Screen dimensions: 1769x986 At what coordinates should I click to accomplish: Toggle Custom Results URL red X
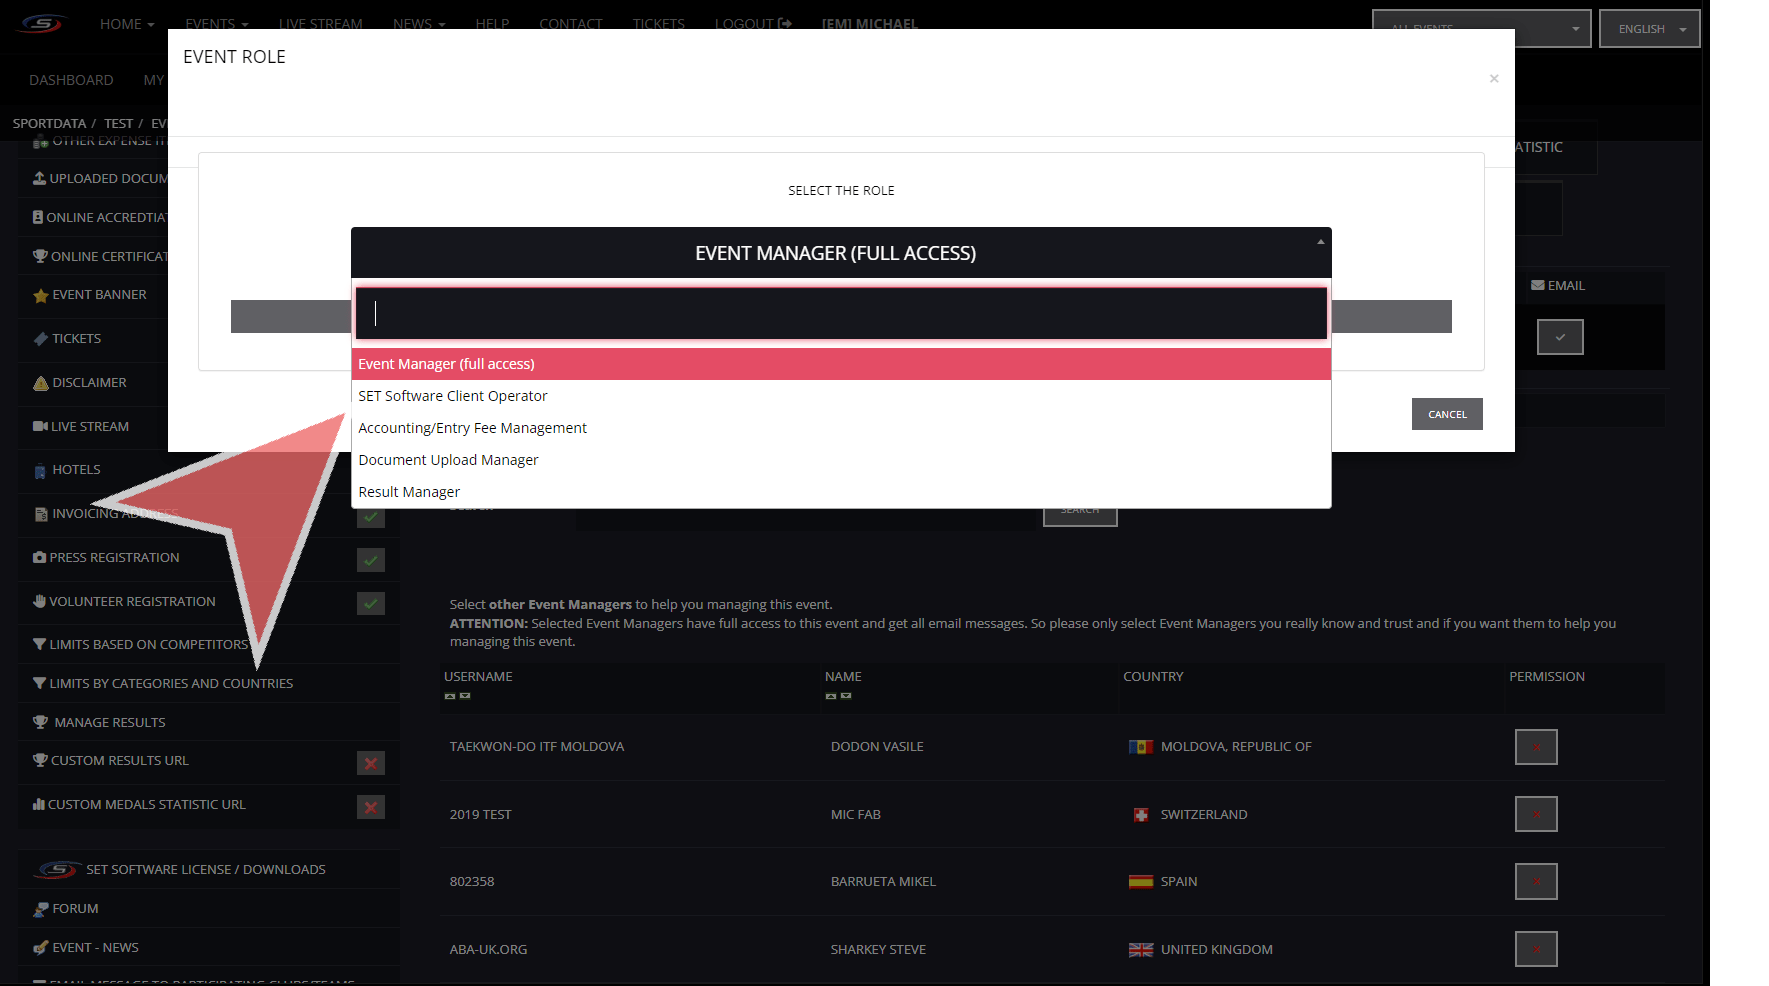click(370, 763)
